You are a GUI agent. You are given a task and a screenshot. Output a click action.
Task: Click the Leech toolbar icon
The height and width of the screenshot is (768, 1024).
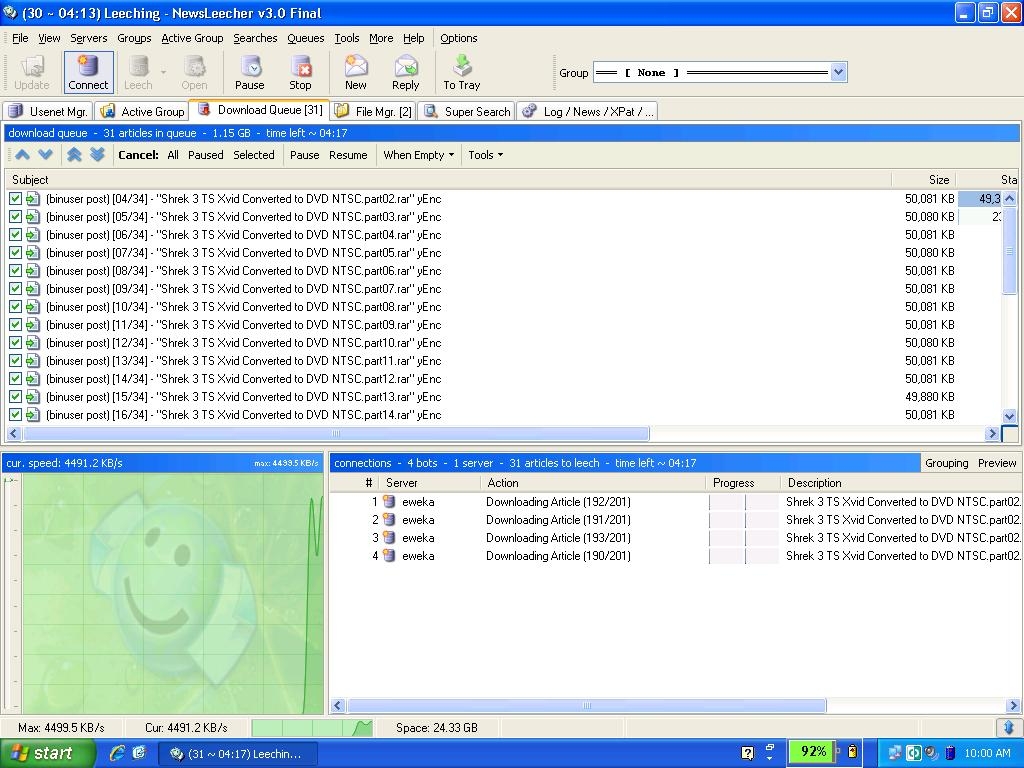coord(138,72)
